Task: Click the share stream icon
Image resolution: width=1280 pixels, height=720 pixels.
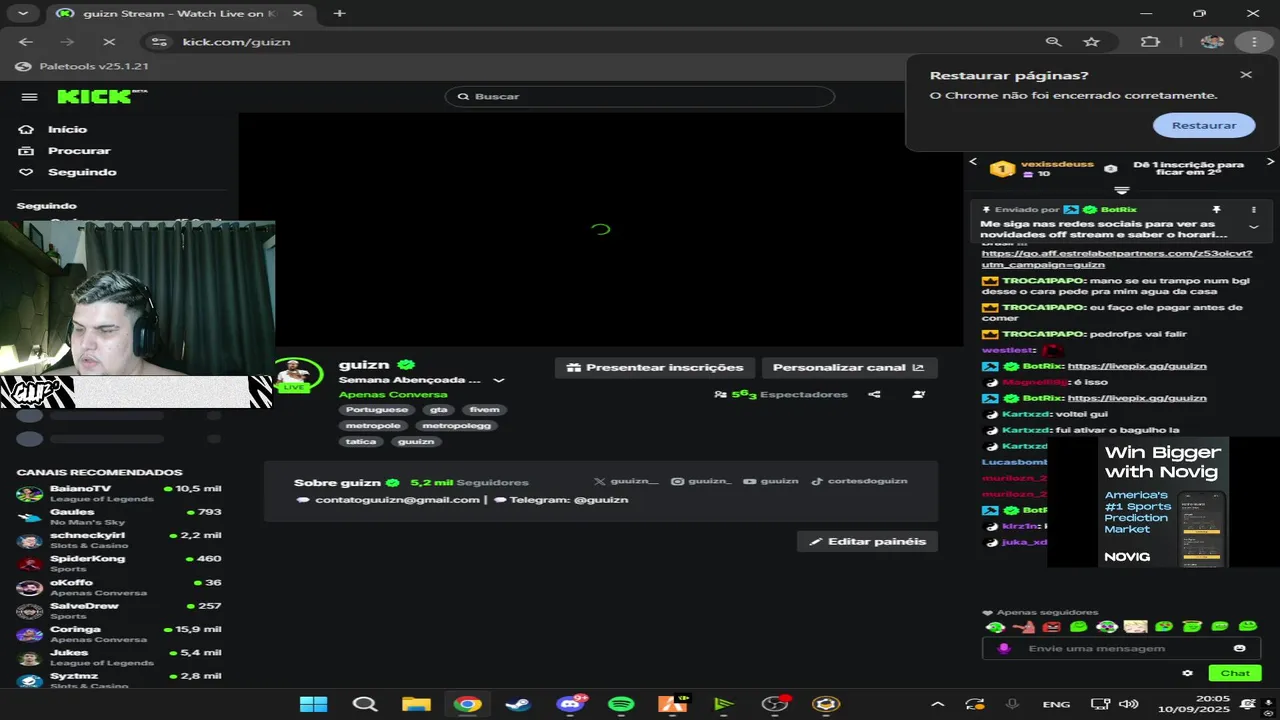Action: pos(874,394)
